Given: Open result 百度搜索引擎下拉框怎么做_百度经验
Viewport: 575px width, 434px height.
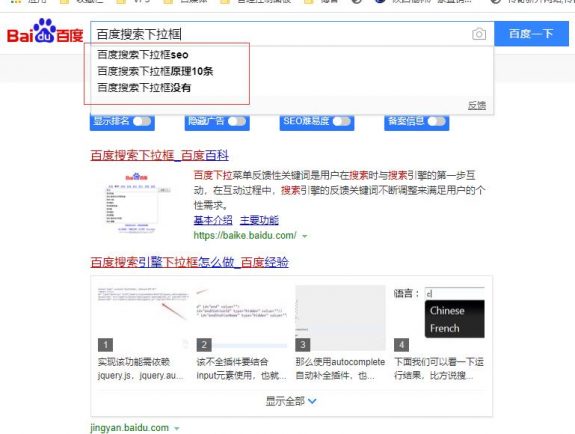Looking at the screenshot, I should tap(189, 262).
